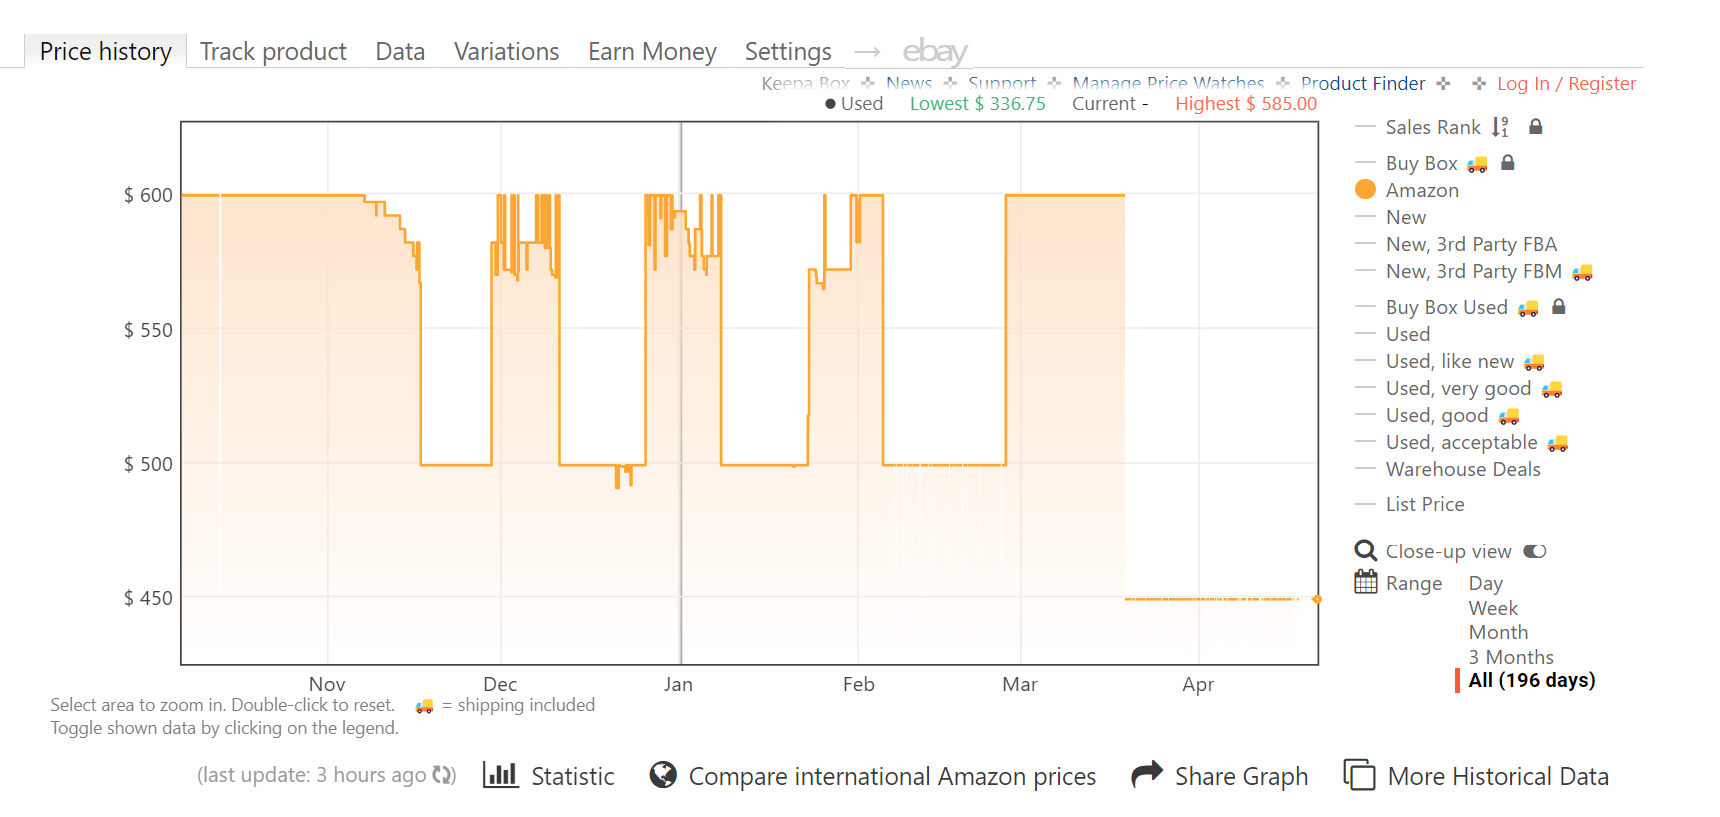Viewport: 1720px width, 817px height.
Task: Toggle the Close-up view switch
Action: tap(1535, 551)
